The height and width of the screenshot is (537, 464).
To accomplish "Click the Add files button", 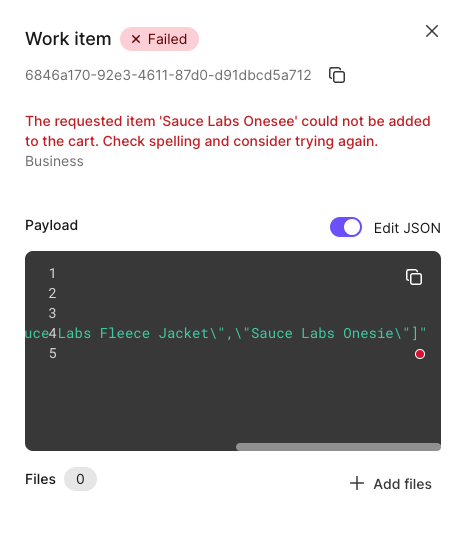I will click(x=391, y=484).
